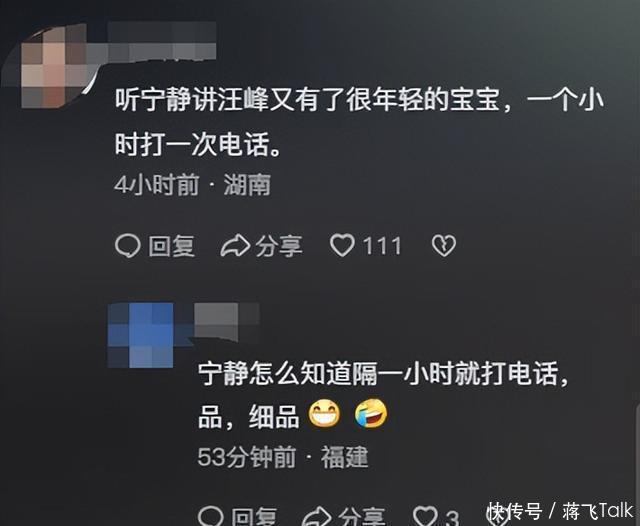Screen dimensions: 640x526
Task: Tap the reply bubble icon under the 福建 reply
Action: tap(211, 517)
